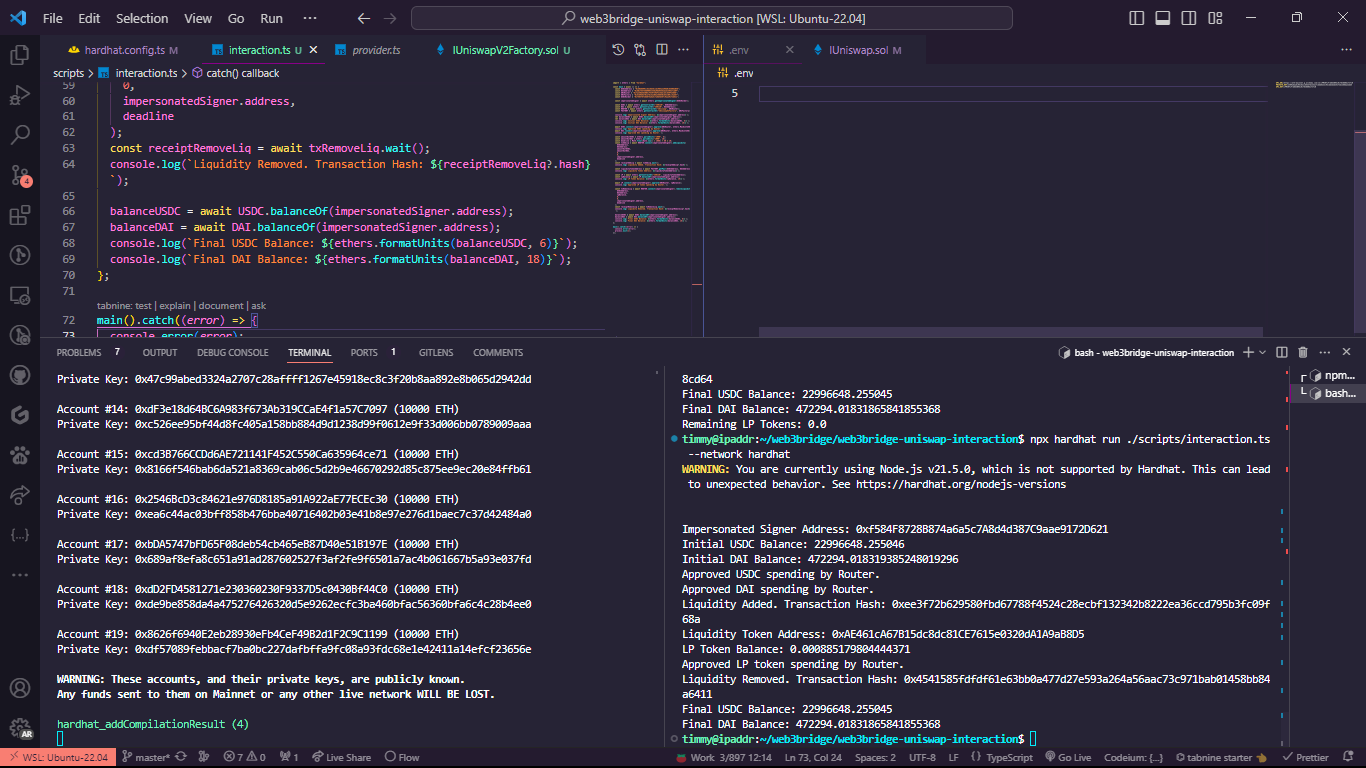
Task: Click tabnine 'document' code lens link
Action: pos(221,306)
